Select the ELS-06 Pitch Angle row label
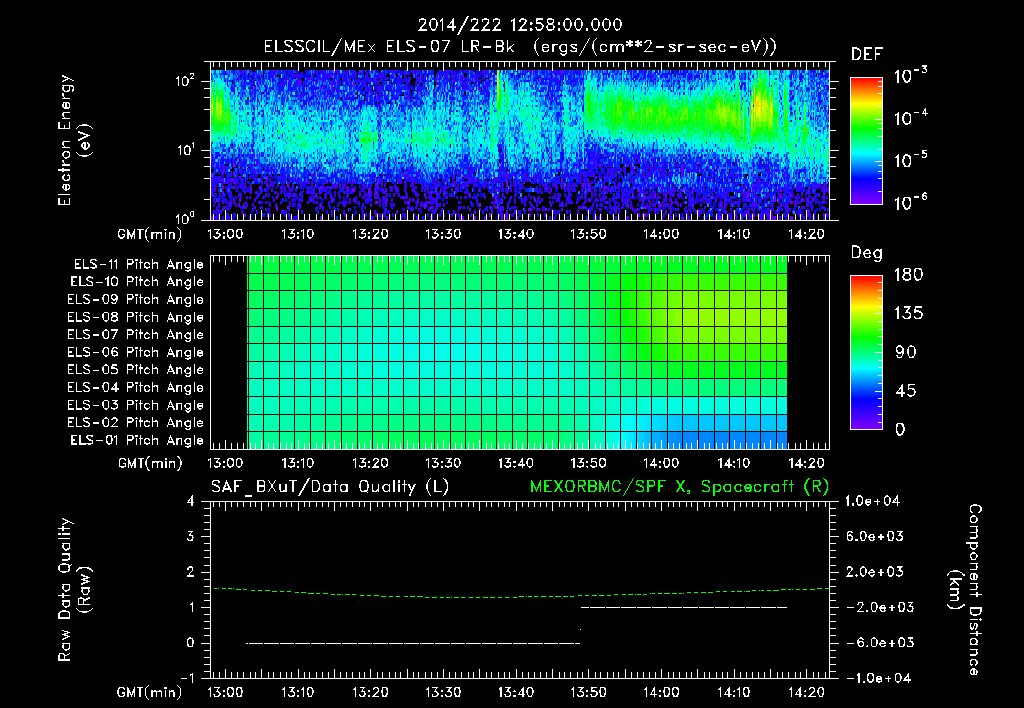 pyautogui.click(x=135, y=352)
